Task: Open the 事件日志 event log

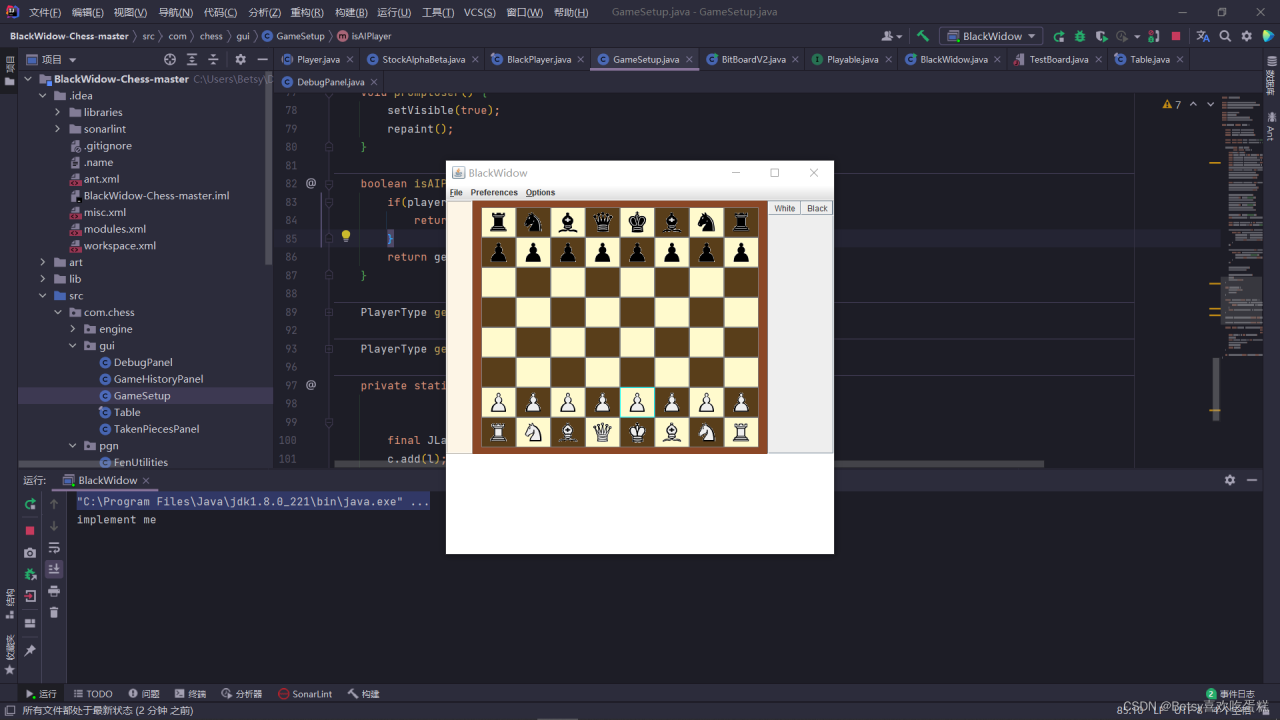Action: 1230,694
